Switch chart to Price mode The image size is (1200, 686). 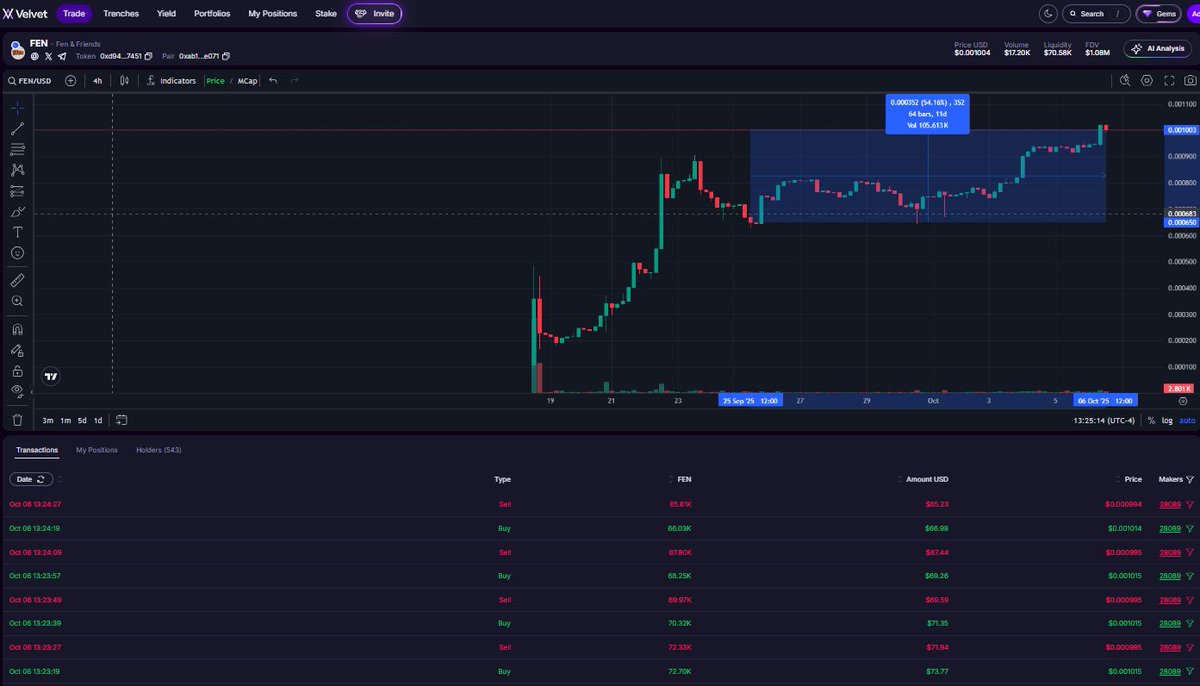[x=215, y=81]
